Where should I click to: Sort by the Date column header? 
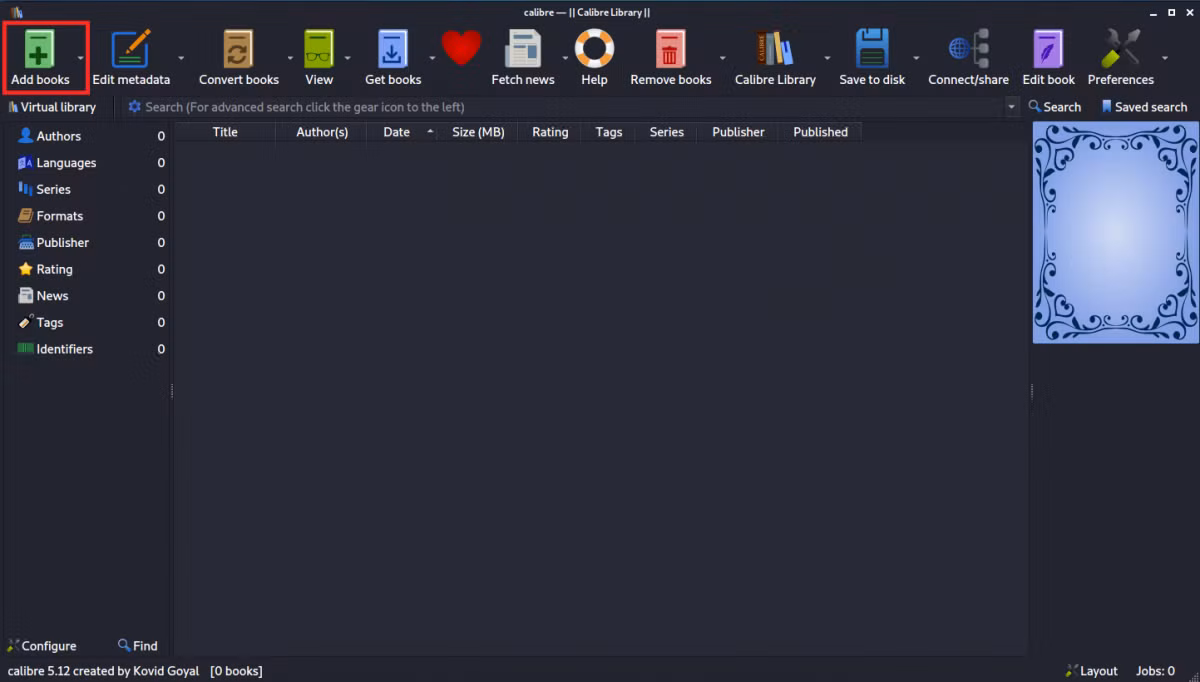point(402,132)
